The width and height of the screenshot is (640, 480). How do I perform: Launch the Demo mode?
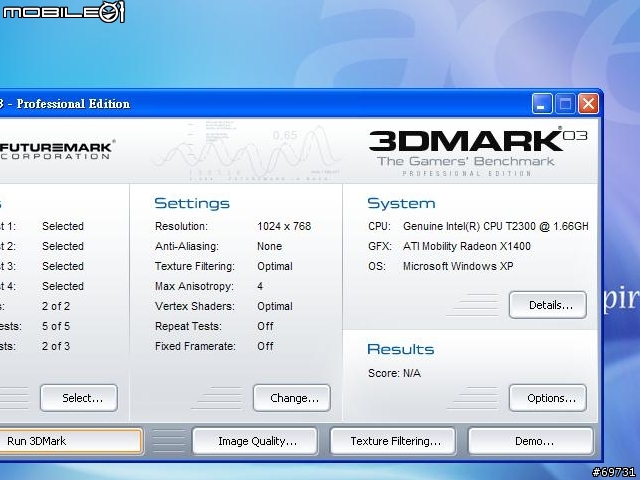(x=531, y=441)
